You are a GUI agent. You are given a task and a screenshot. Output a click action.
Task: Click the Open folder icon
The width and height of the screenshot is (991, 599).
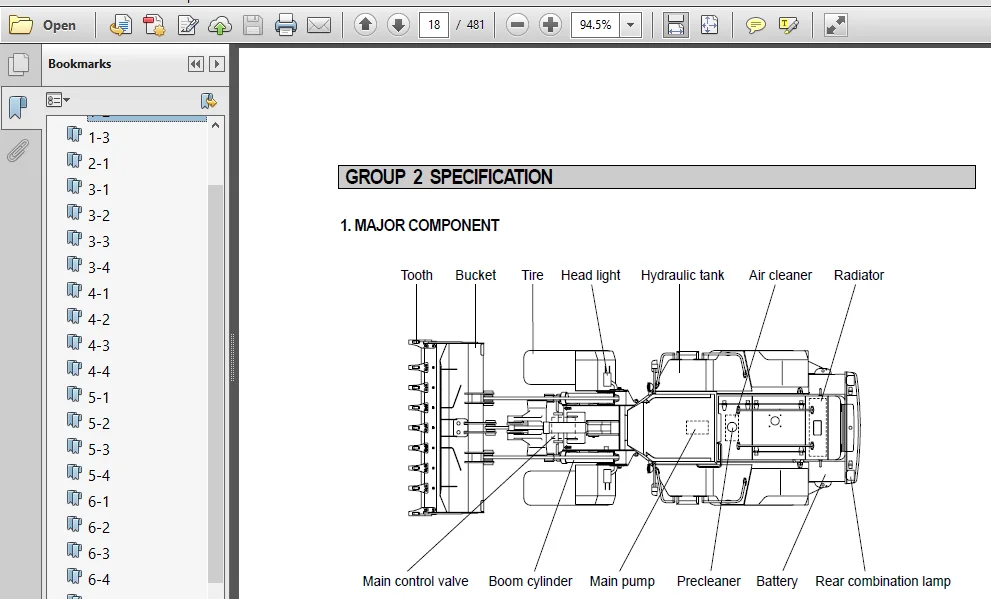point(21,25)
